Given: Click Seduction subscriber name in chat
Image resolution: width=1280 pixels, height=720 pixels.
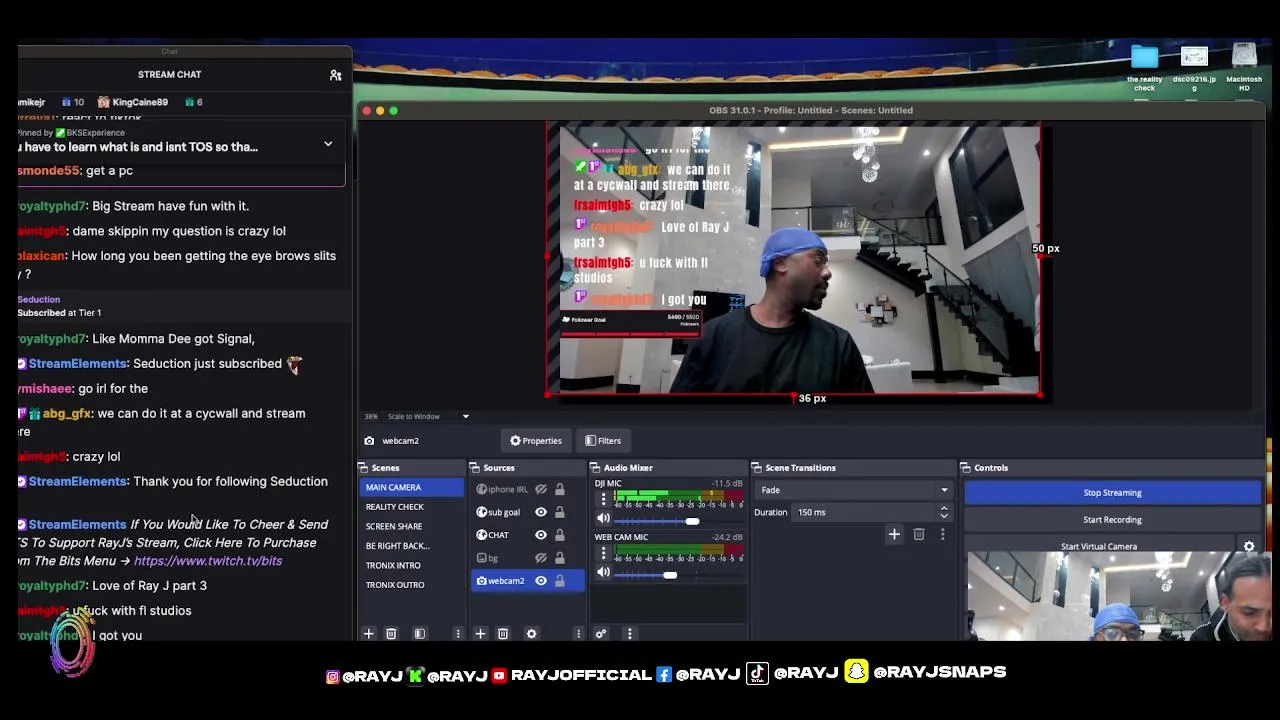Looking at the screenshot, I should 39,300.
